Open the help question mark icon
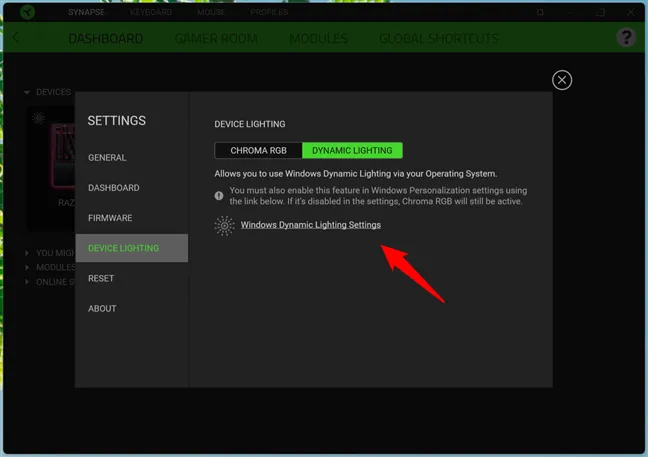 [624, 38]
